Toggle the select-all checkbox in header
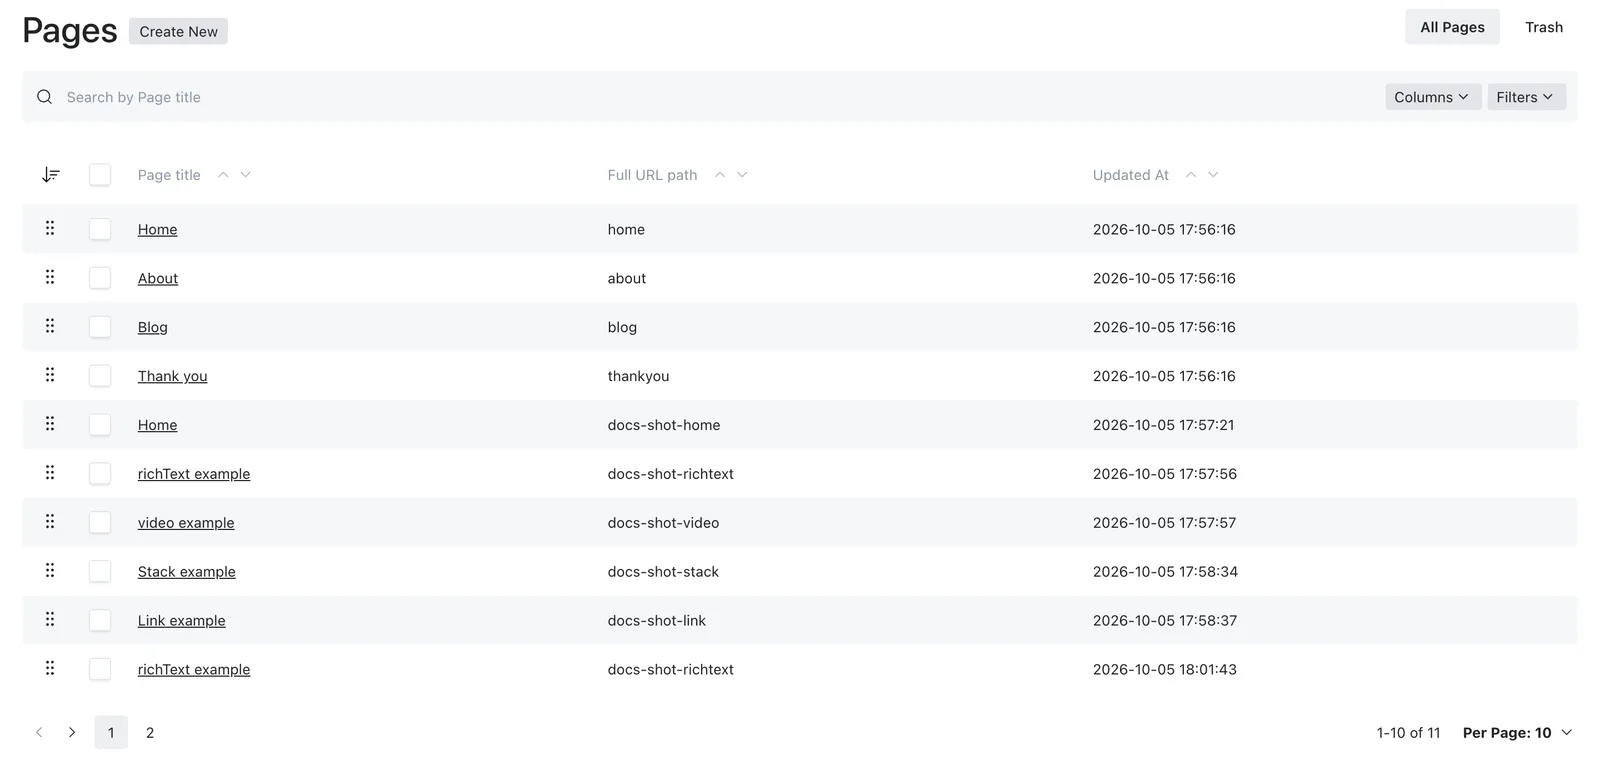Screen dimensions: 1600x780 click(x=100, y=175)
